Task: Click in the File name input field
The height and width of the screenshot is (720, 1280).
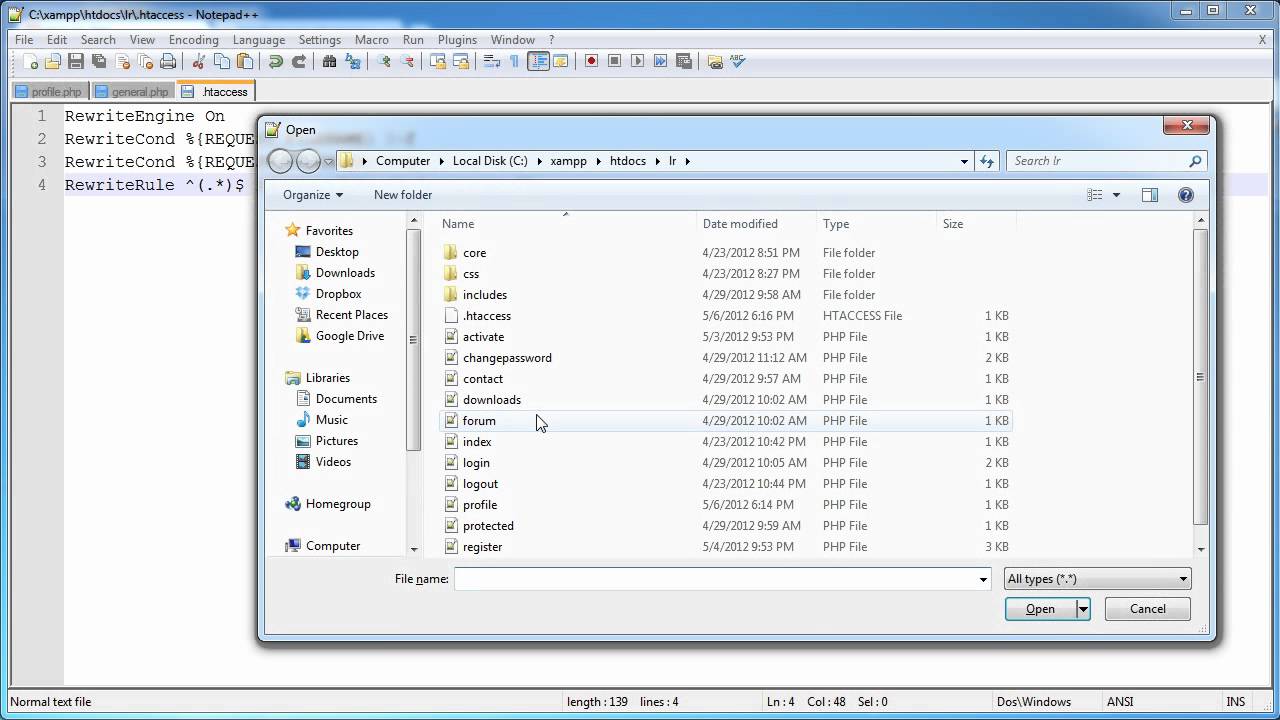Action: point(715,579)
